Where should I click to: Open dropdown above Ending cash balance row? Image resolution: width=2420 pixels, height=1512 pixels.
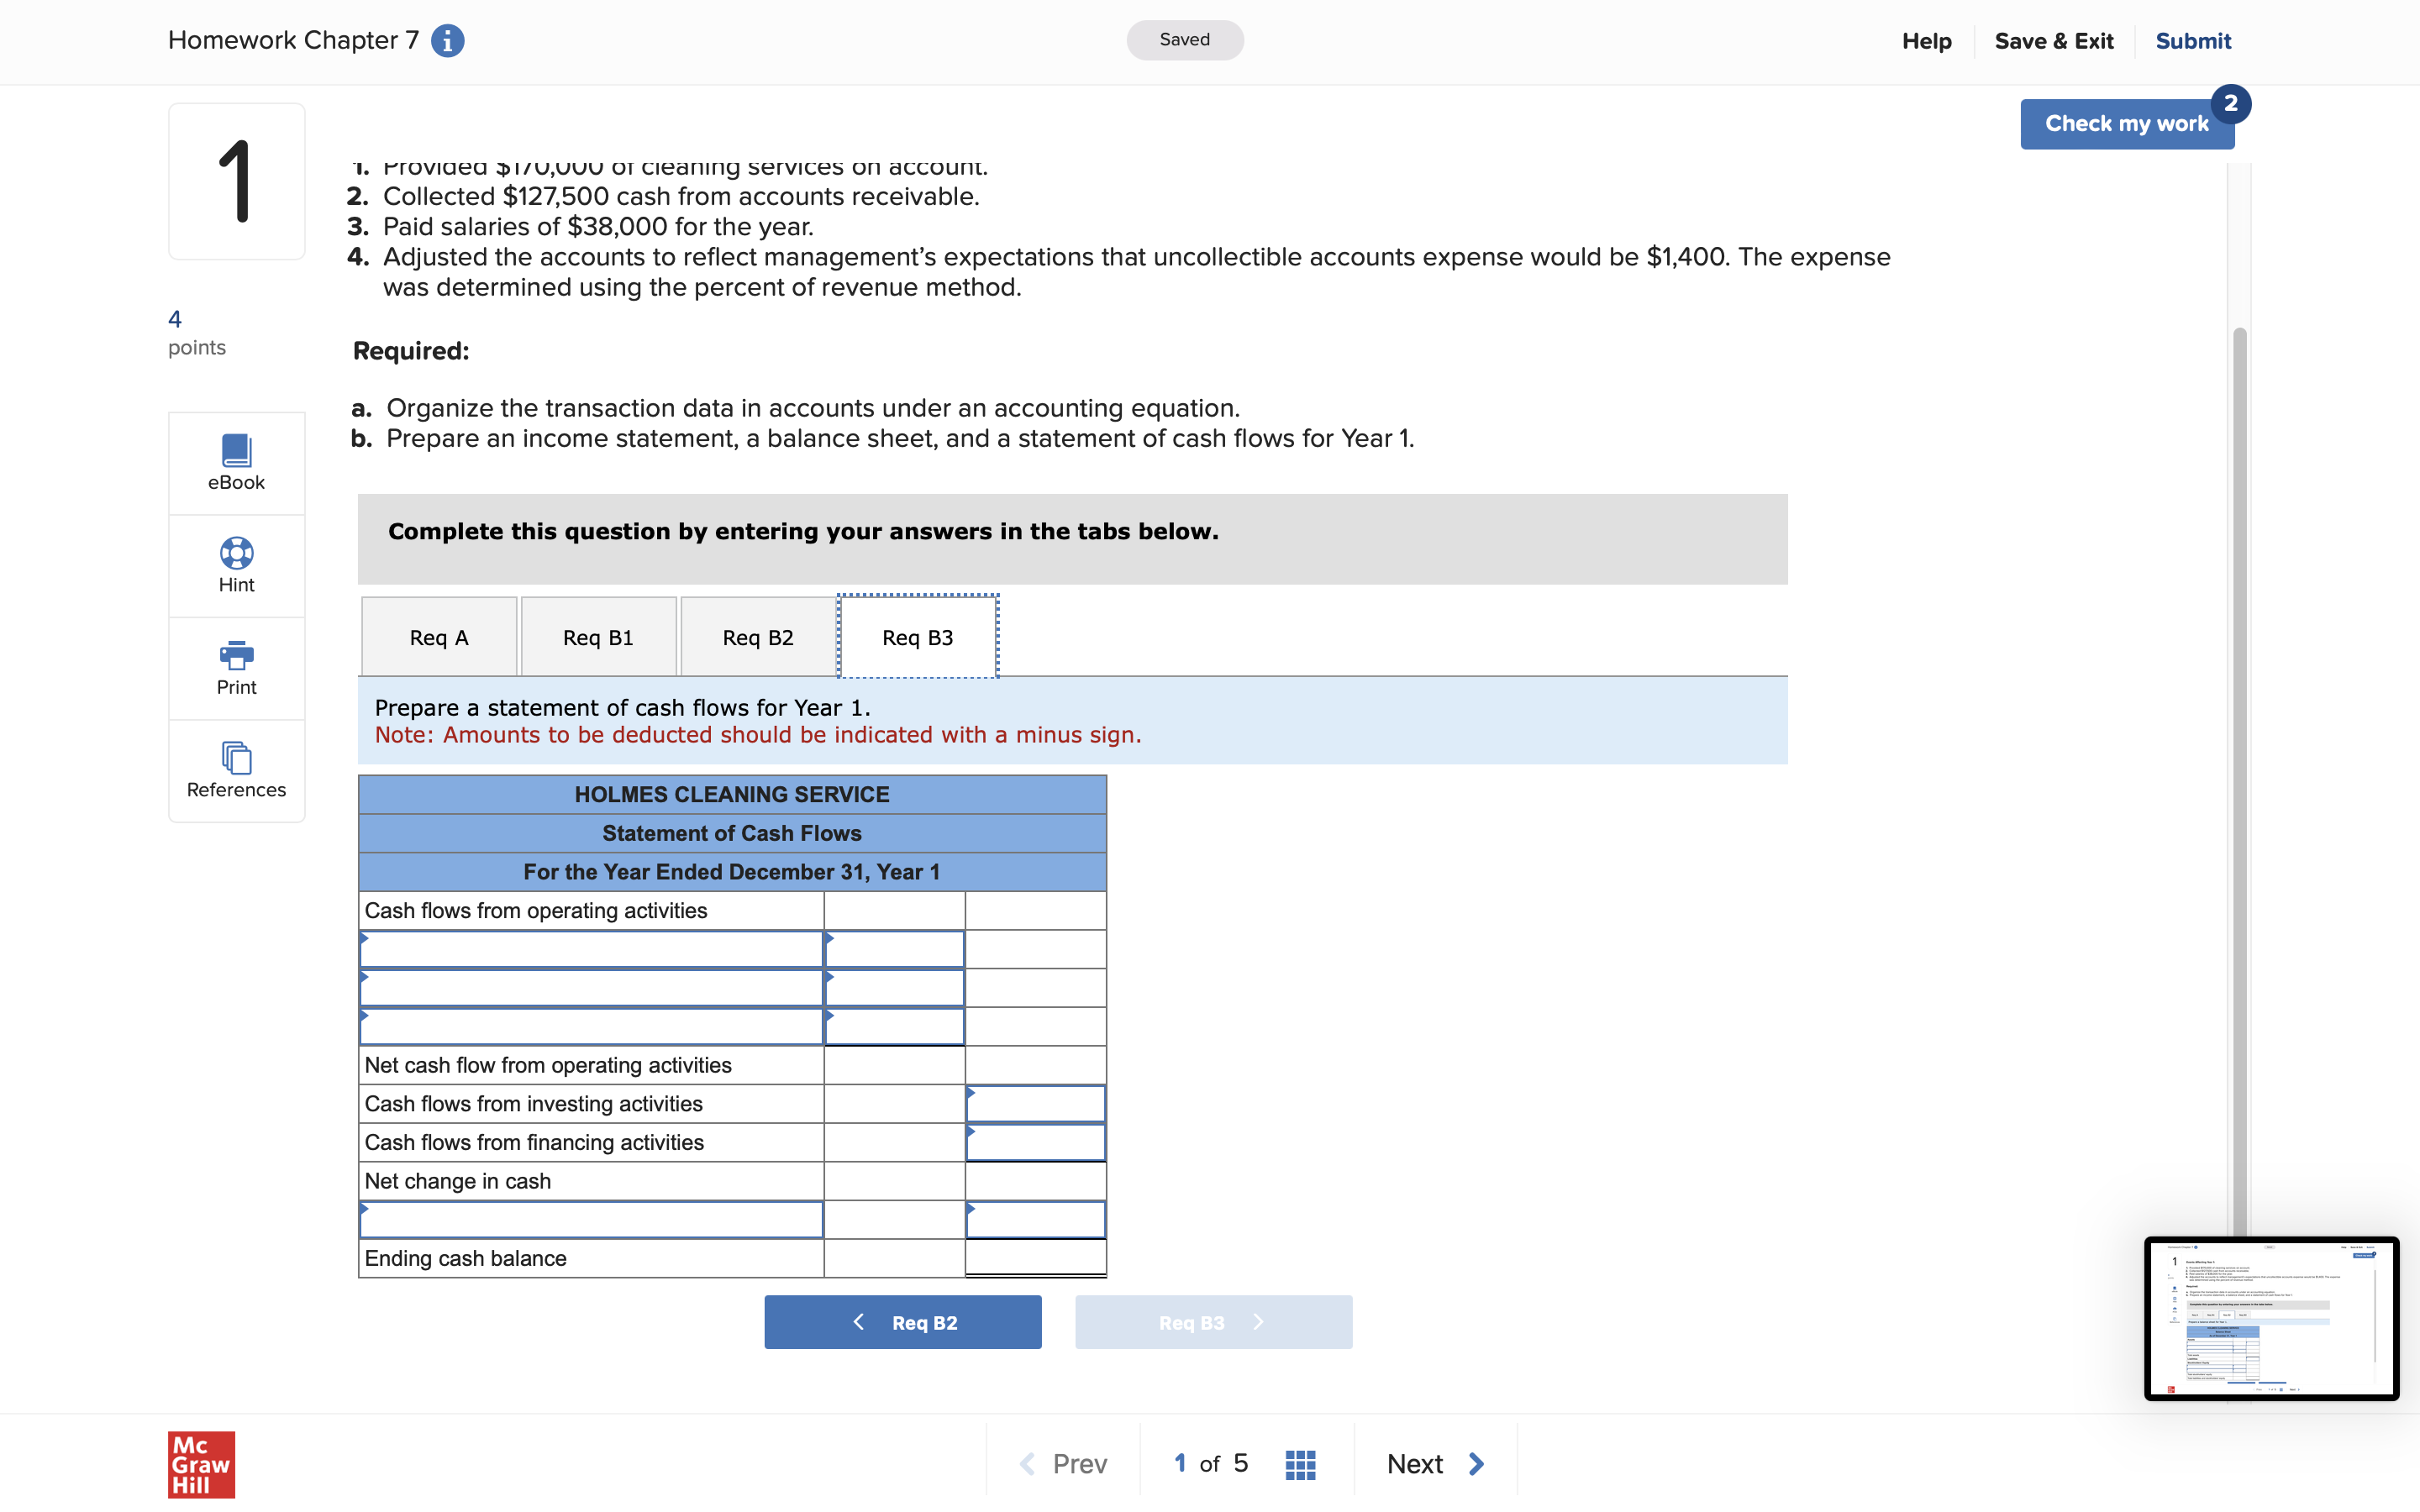point(591,1220)
